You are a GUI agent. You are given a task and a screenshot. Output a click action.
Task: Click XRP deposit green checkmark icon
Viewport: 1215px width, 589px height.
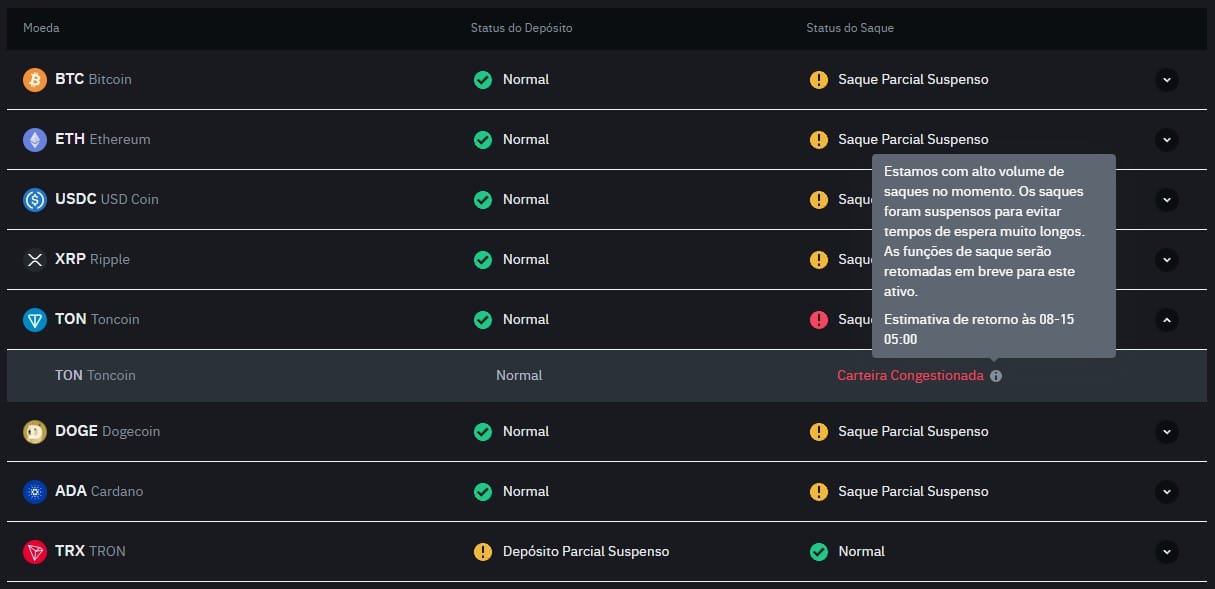coord(483,259)
